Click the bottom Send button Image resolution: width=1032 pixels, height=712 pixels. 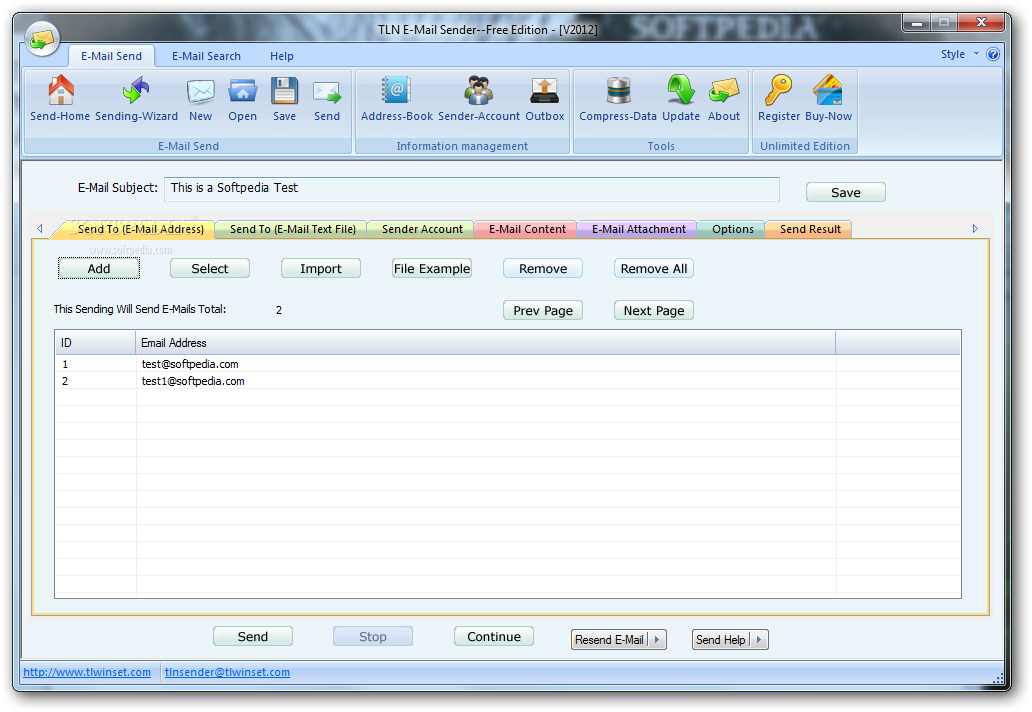pyautogui.click(x=253, y=636)
